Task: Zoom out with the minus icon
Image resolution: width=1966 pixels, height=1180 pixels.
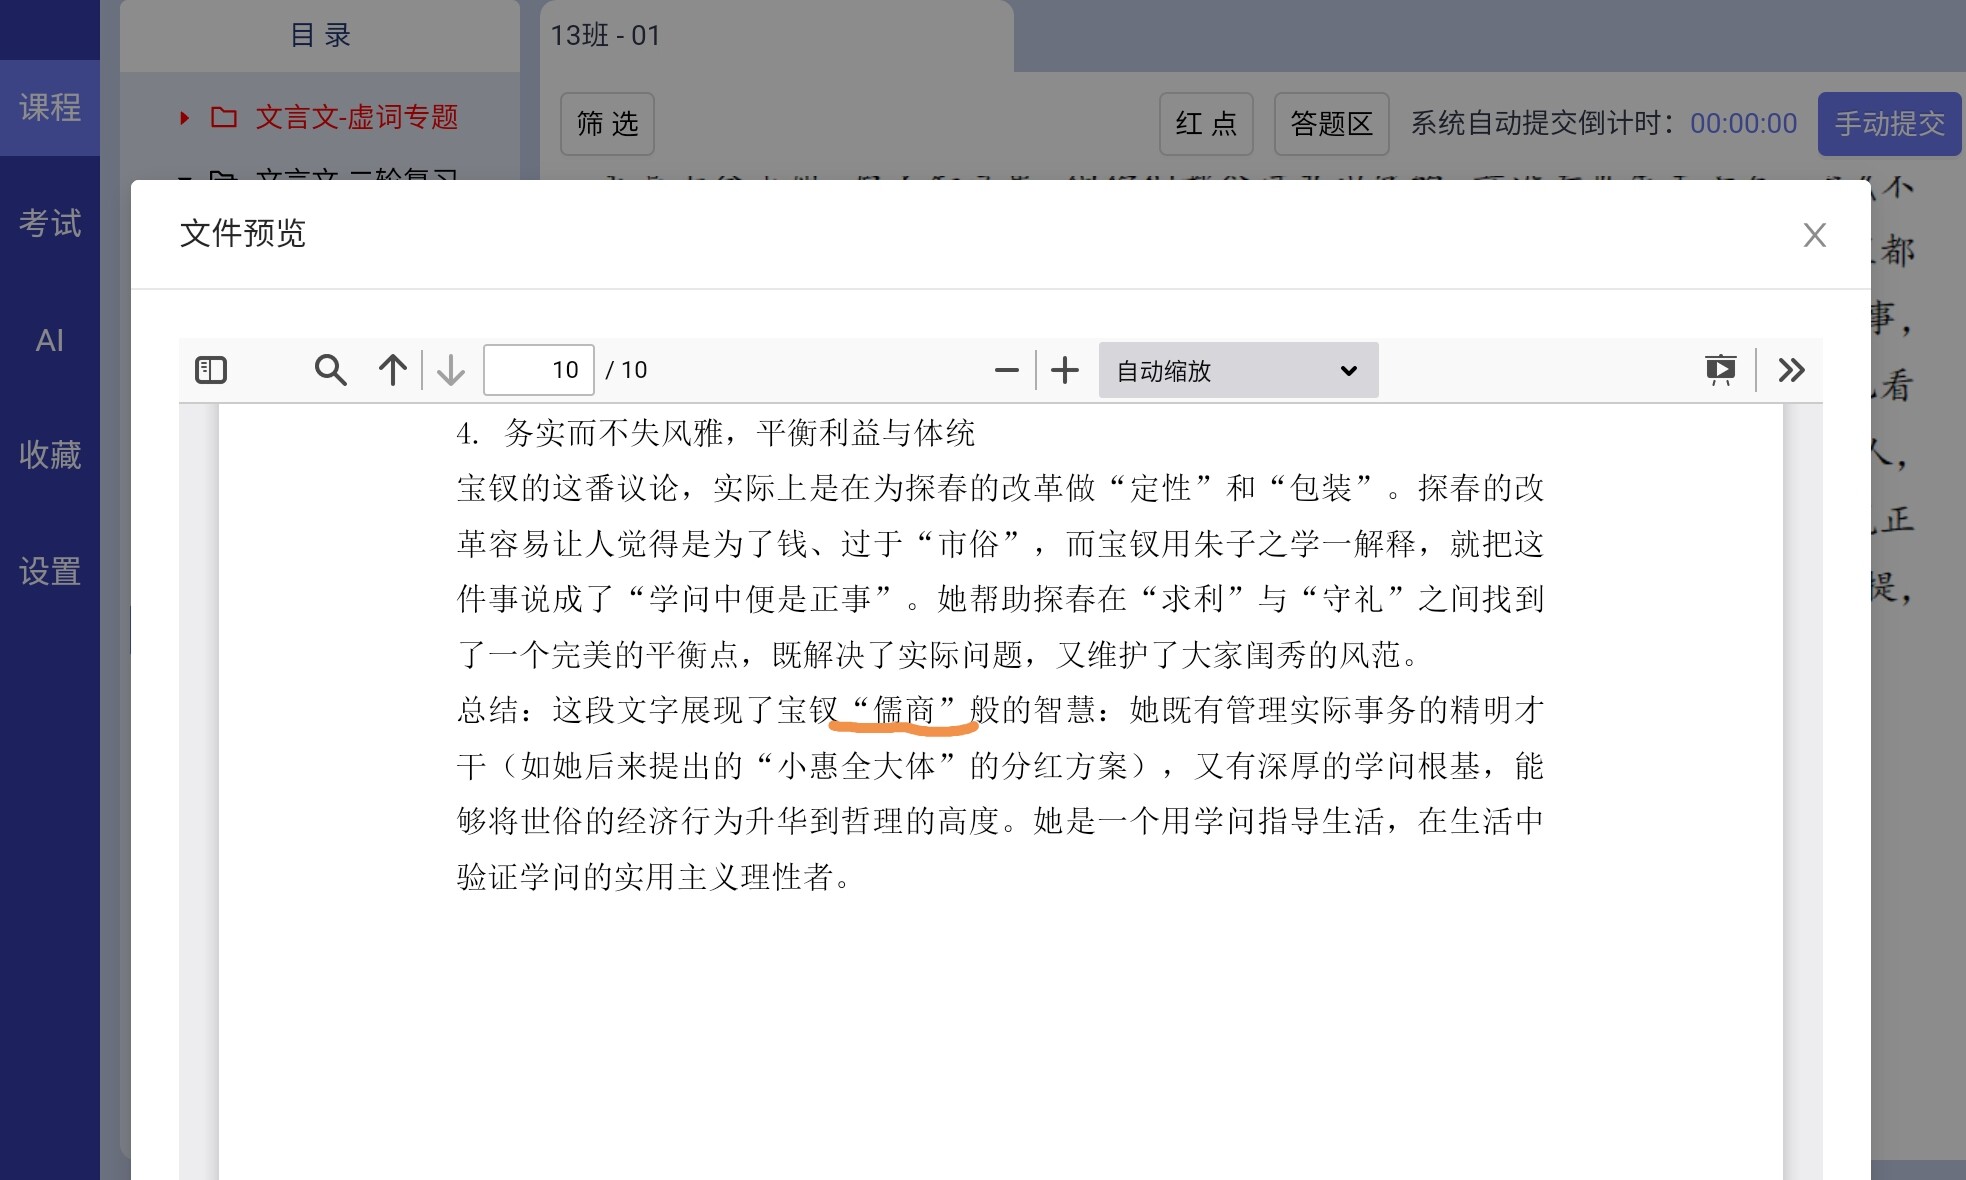Action: point(1006,370)
